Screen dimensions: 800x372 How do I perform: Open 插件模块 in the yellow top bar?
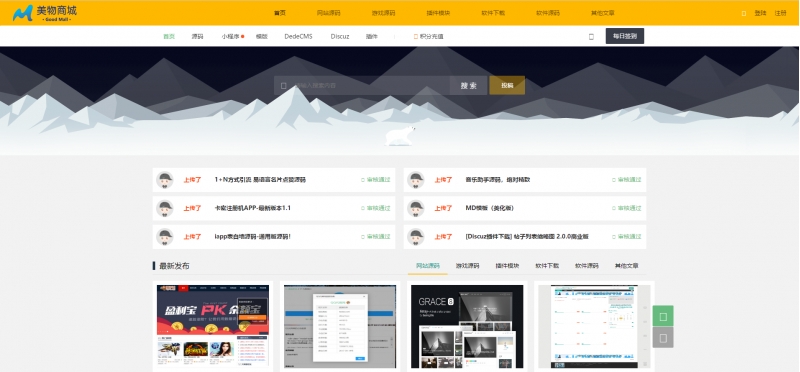tap(438, 13)
